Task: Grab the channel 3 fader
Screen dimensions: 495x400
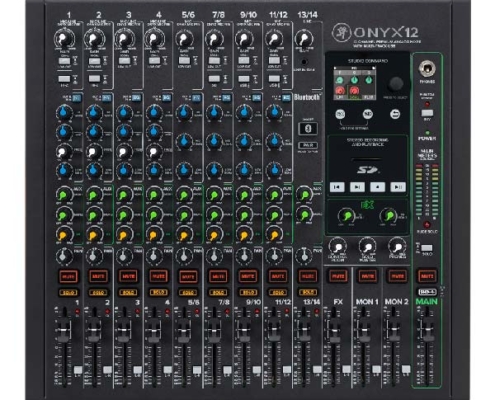Action: pos(123,330)
